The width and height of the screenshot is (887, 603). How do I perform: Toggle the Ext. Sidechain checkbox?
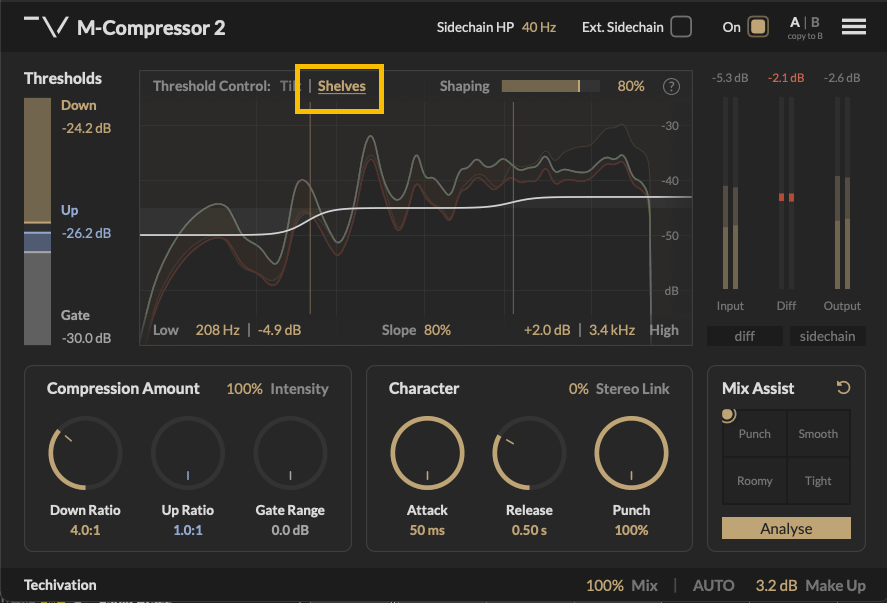(681, 27)
